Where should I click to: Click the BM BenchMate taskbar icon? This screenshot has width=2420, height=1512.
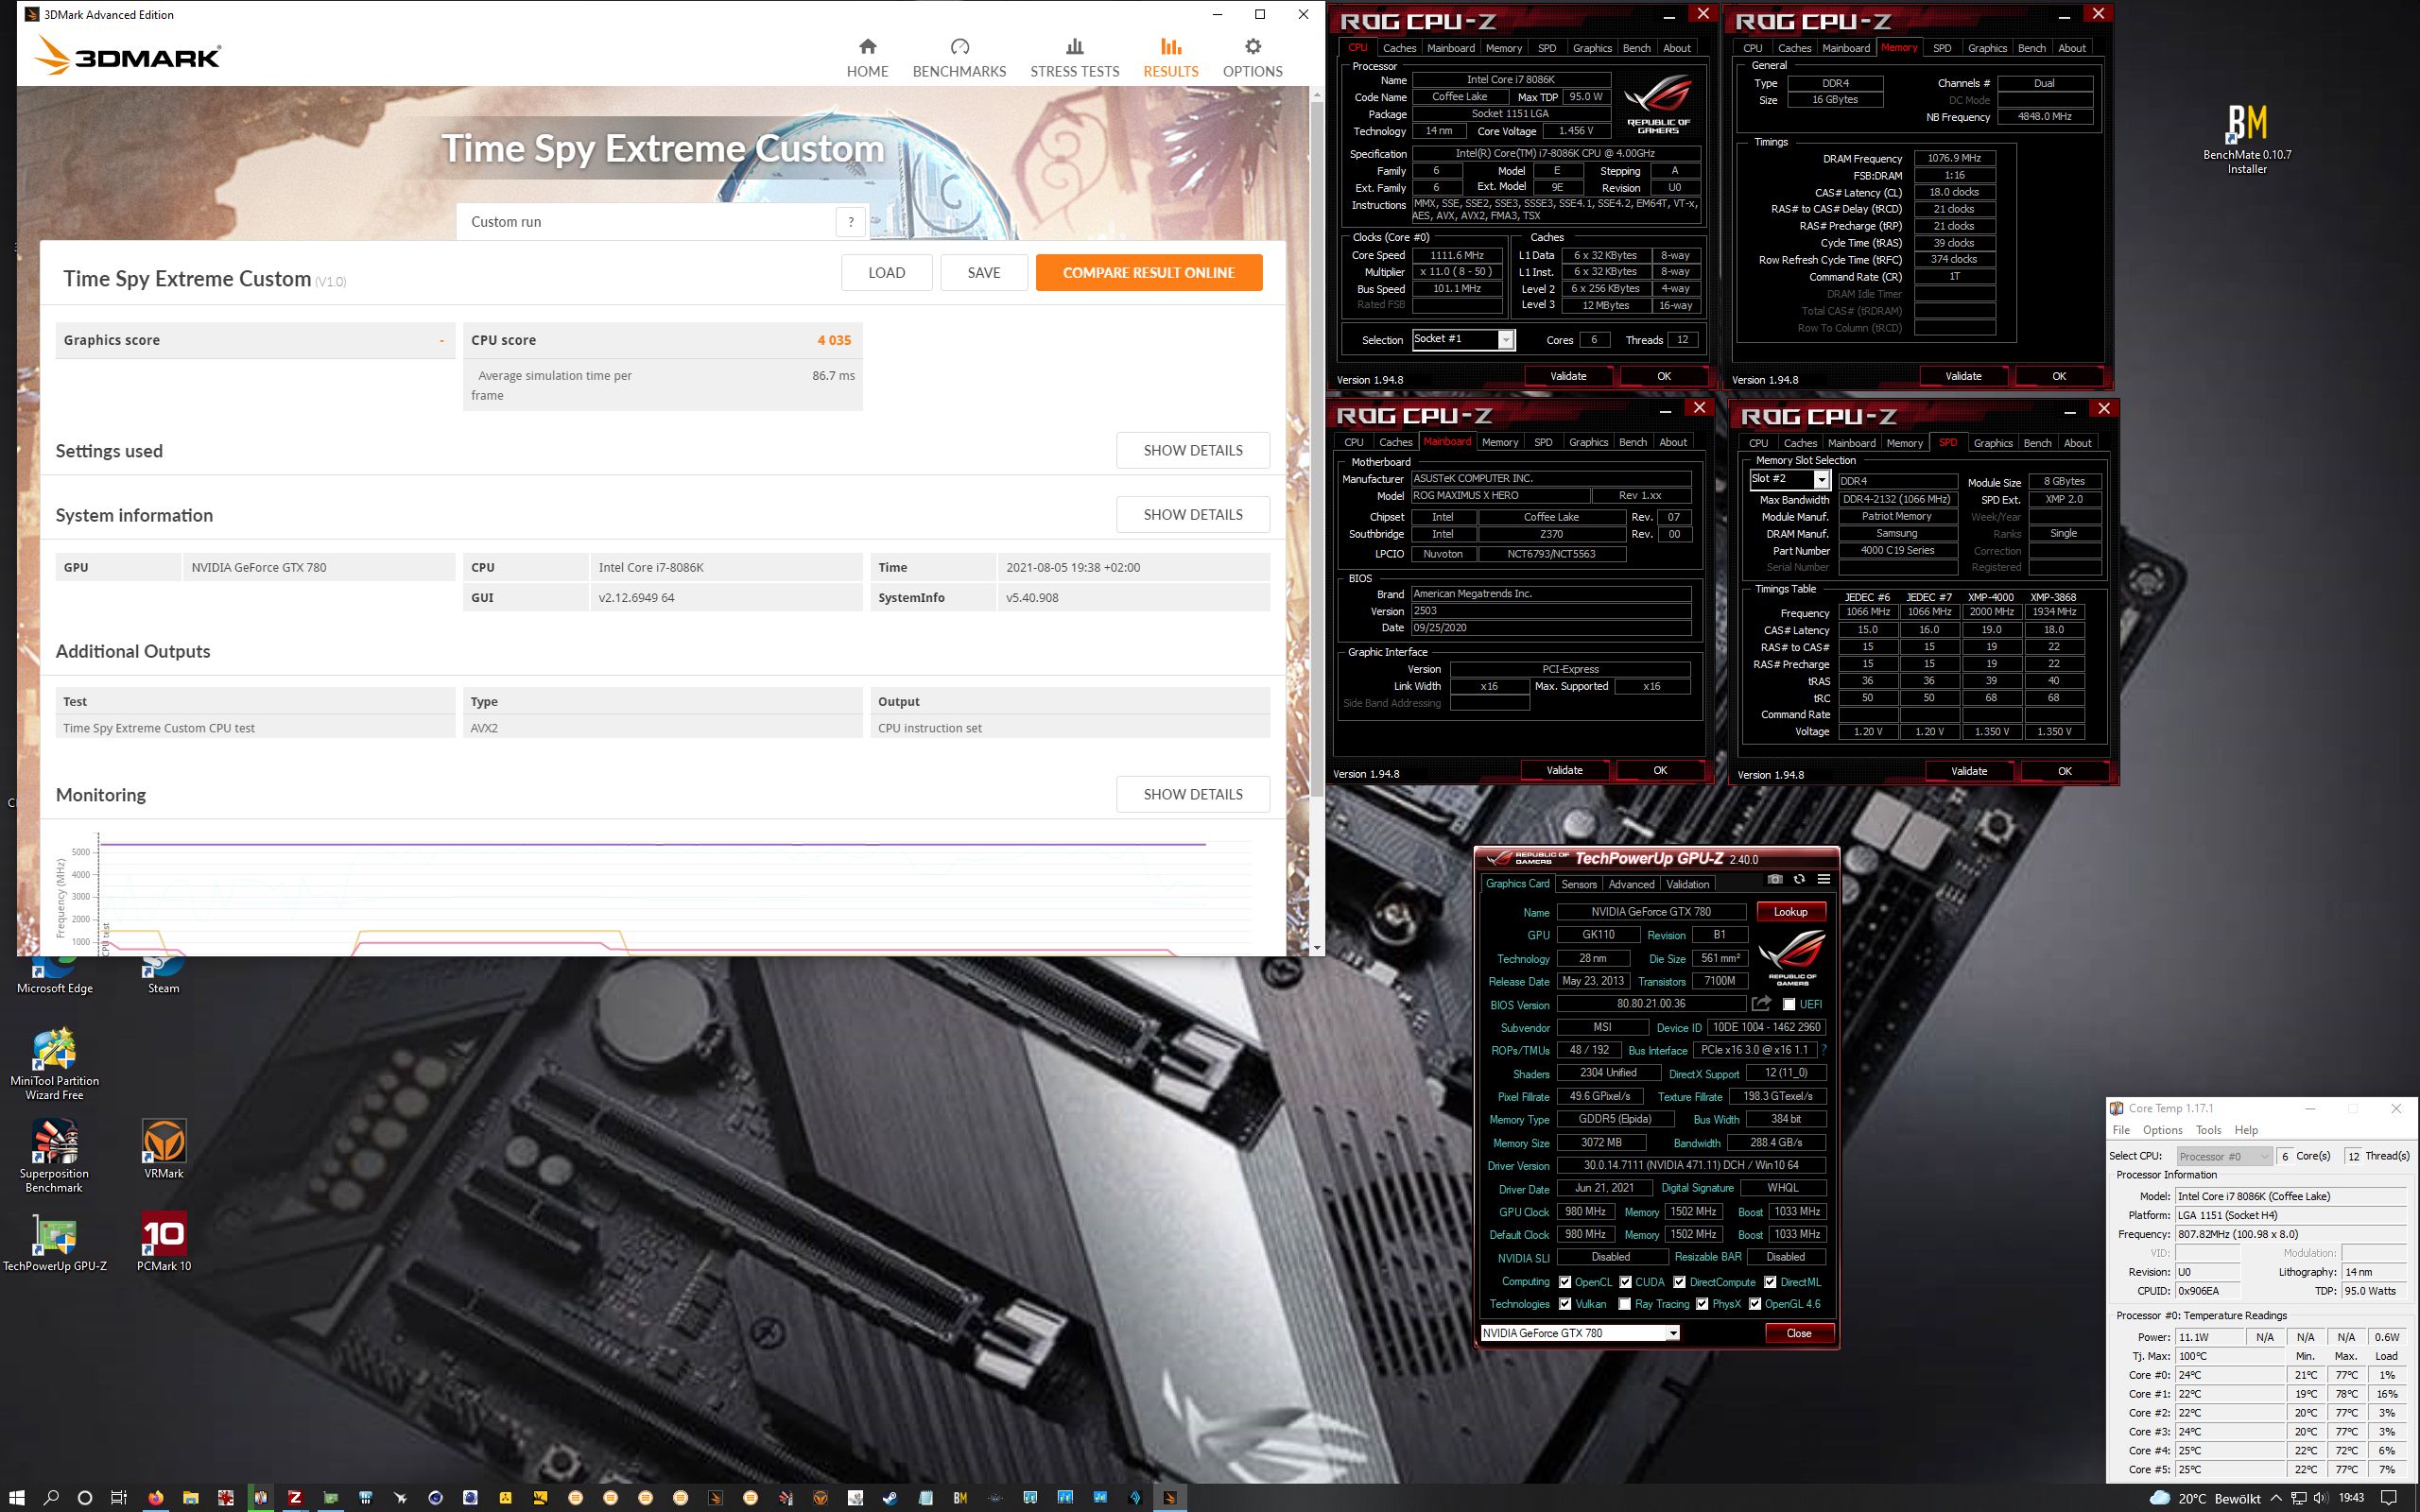tap(960, 1497)
